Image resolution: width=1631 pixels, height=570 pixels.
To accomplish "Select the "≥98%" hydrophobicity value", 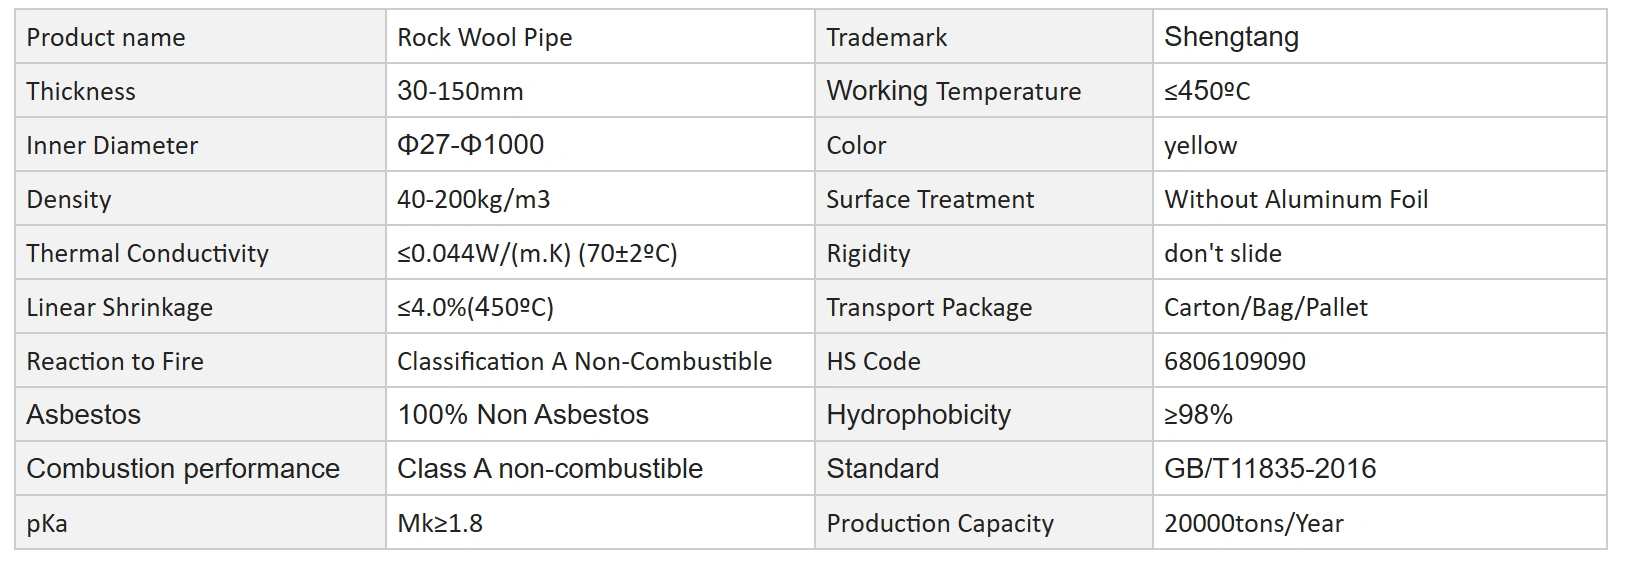I will pyautogui.click(x=1198, y=415).
